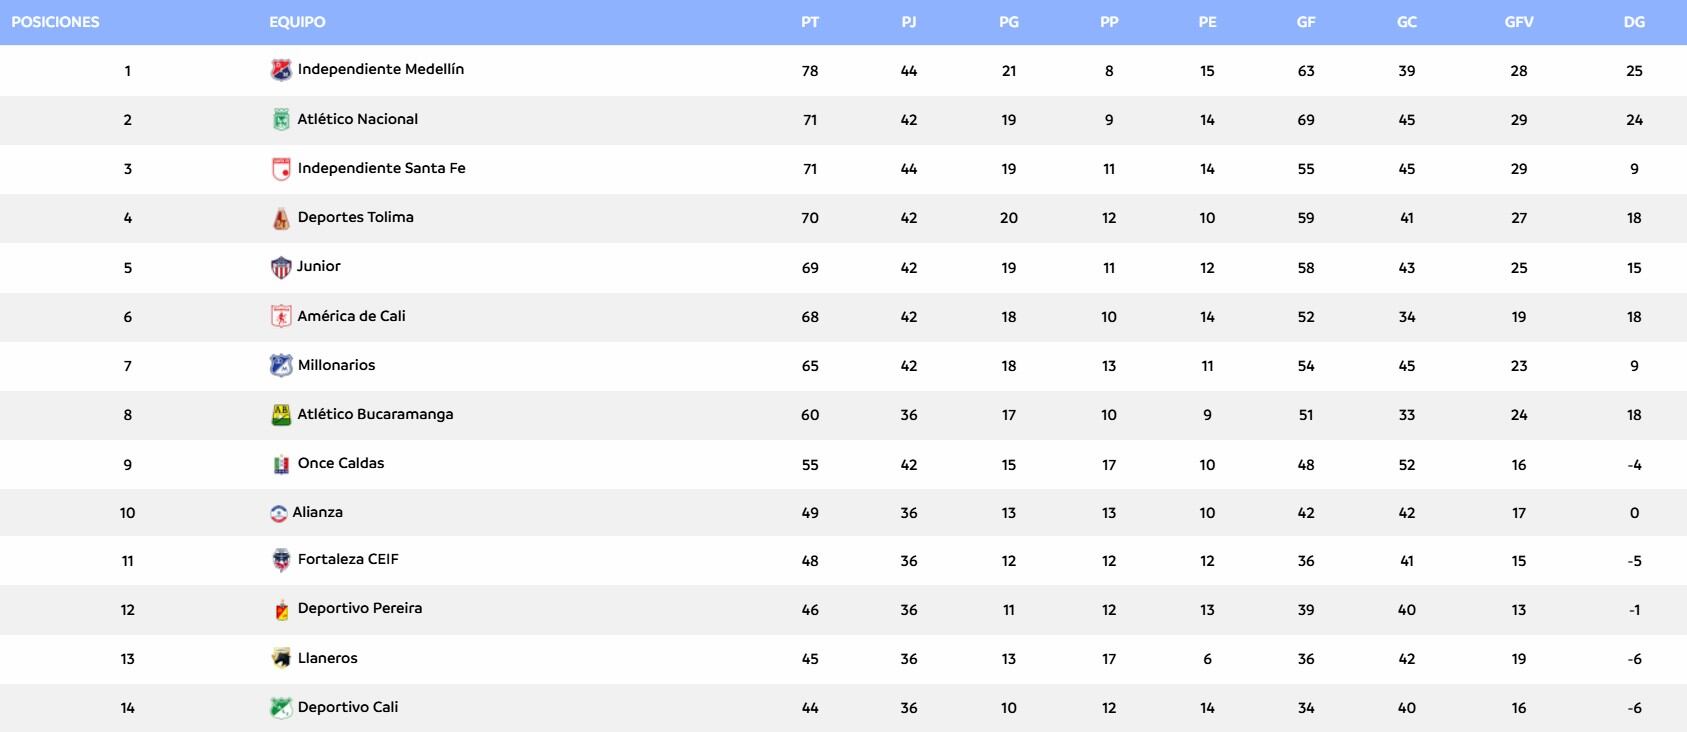This screenshot has width=1687, height=732.
Task: Open the Llaneros team link
Action: coord(327,658)
